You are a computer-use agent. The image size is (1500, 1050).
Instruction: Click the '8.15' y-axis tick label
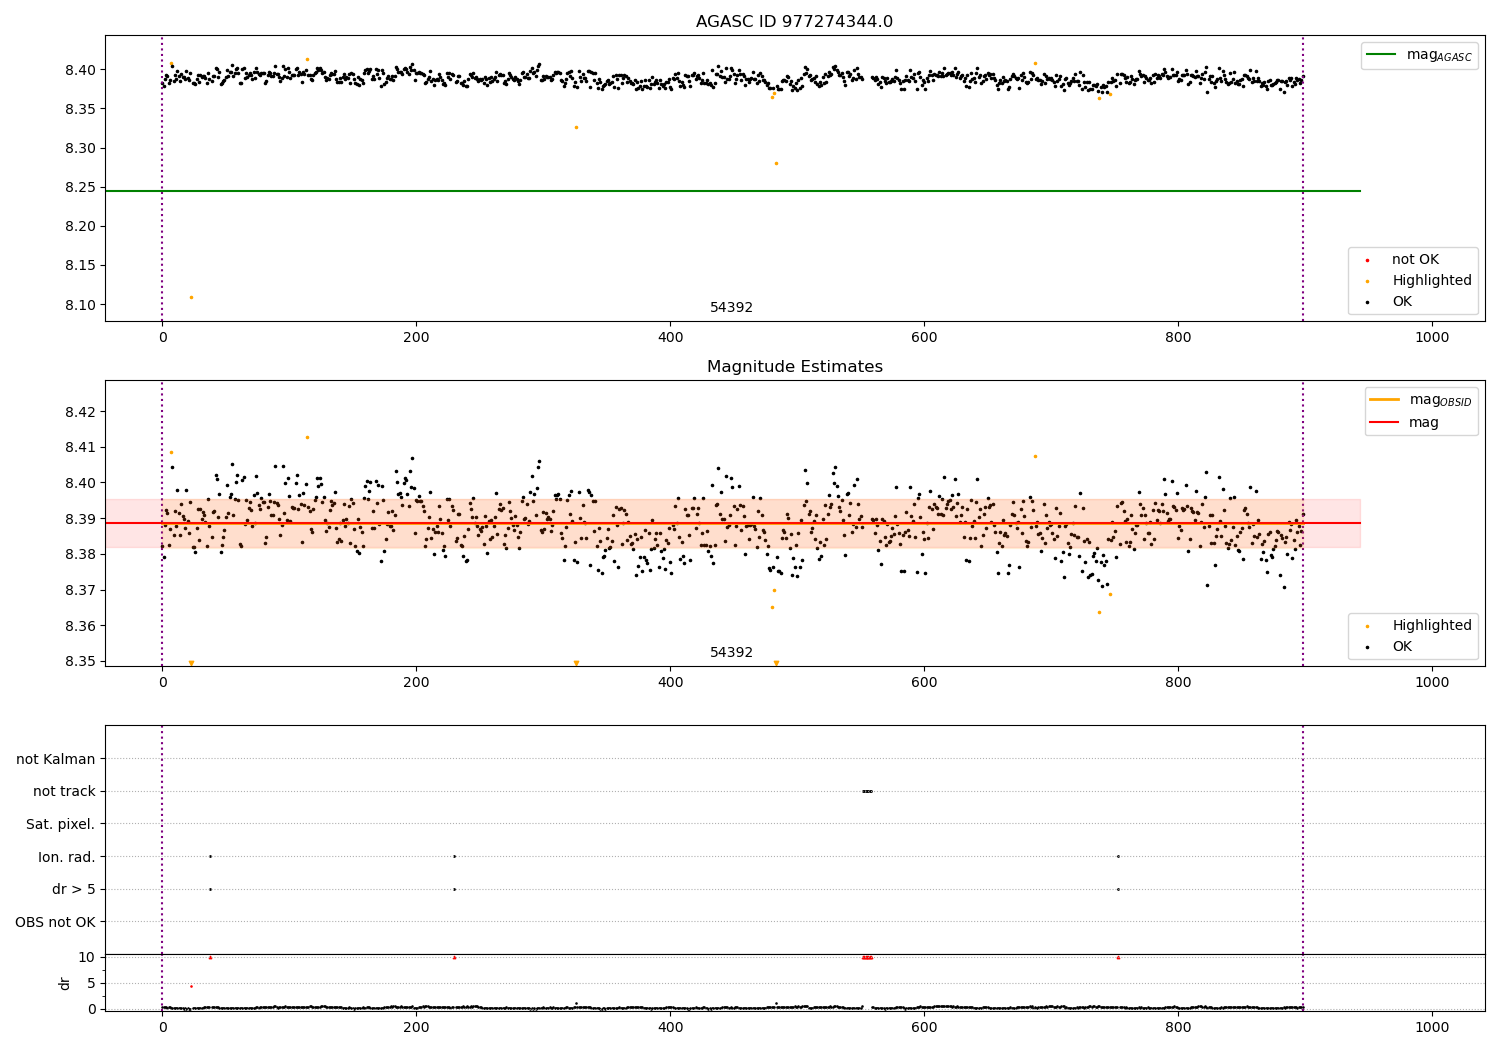coord(80,265)
